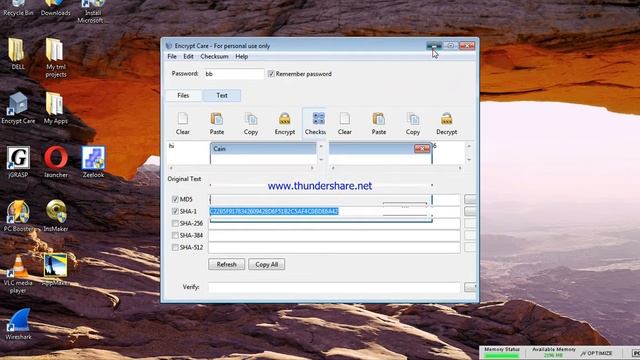640x360 pixels.
Task: Open the Help menu
Action: [242, 56]
